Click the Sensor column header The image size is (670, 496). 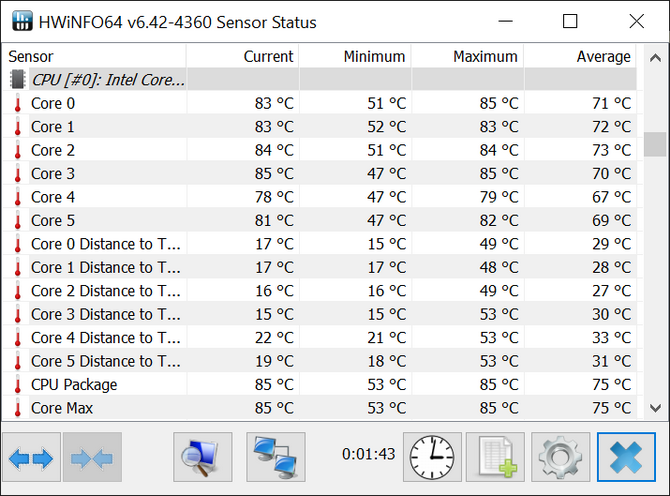(94, 56)
